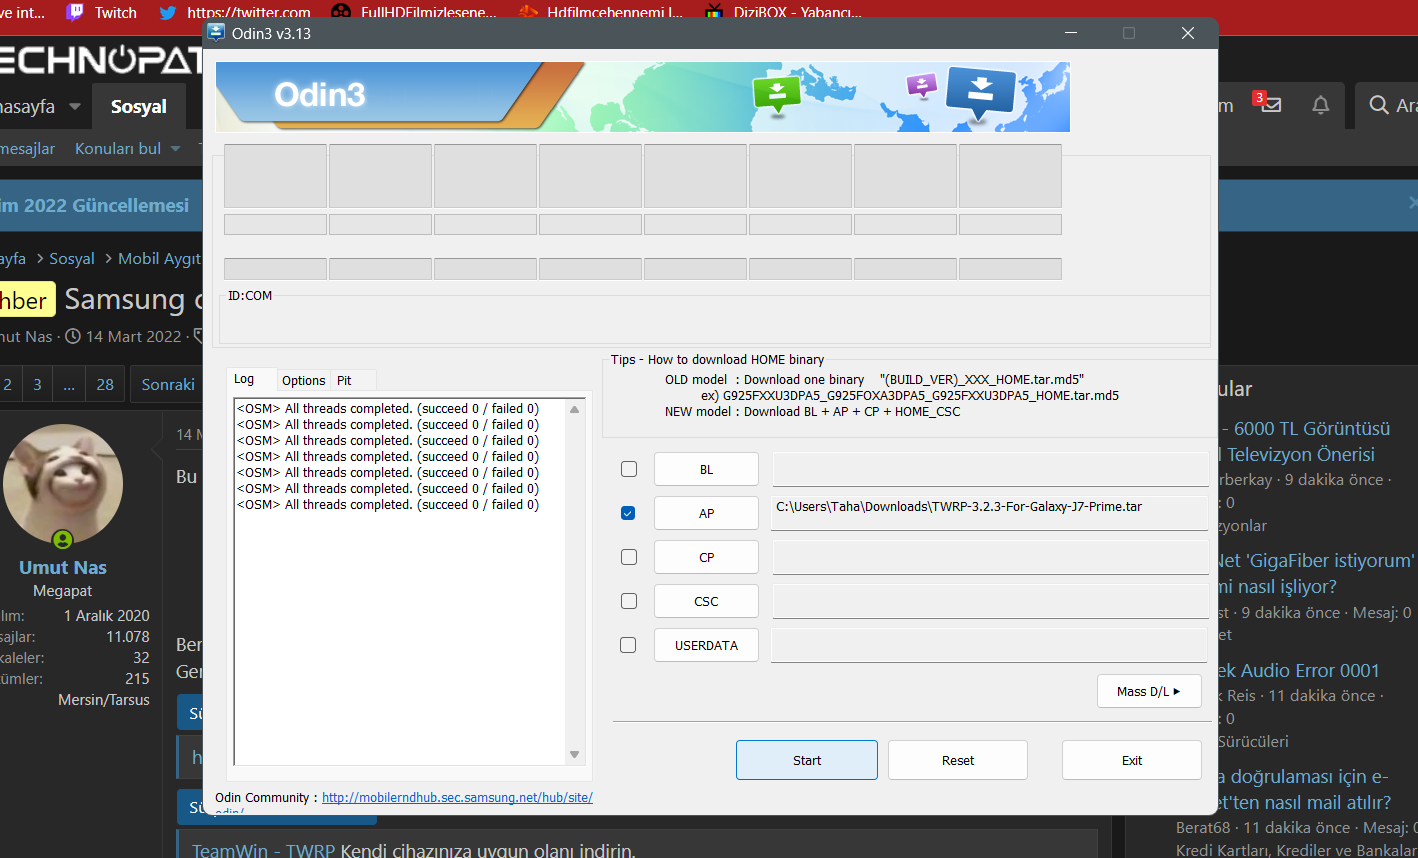Browse for a CSC file
Viewport: 1418px width, 858px height.
coord(706,601)
